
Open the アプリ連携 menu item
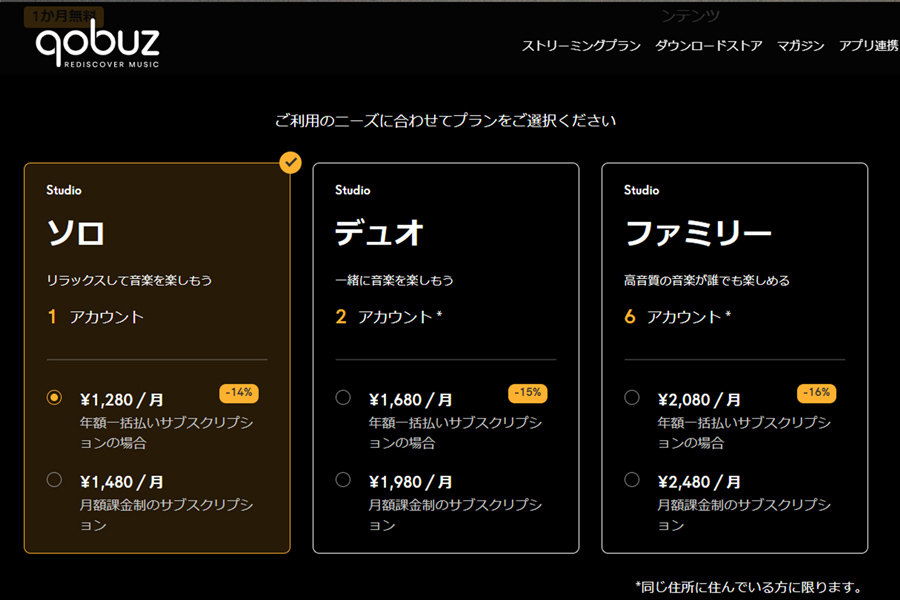point(869,45)
